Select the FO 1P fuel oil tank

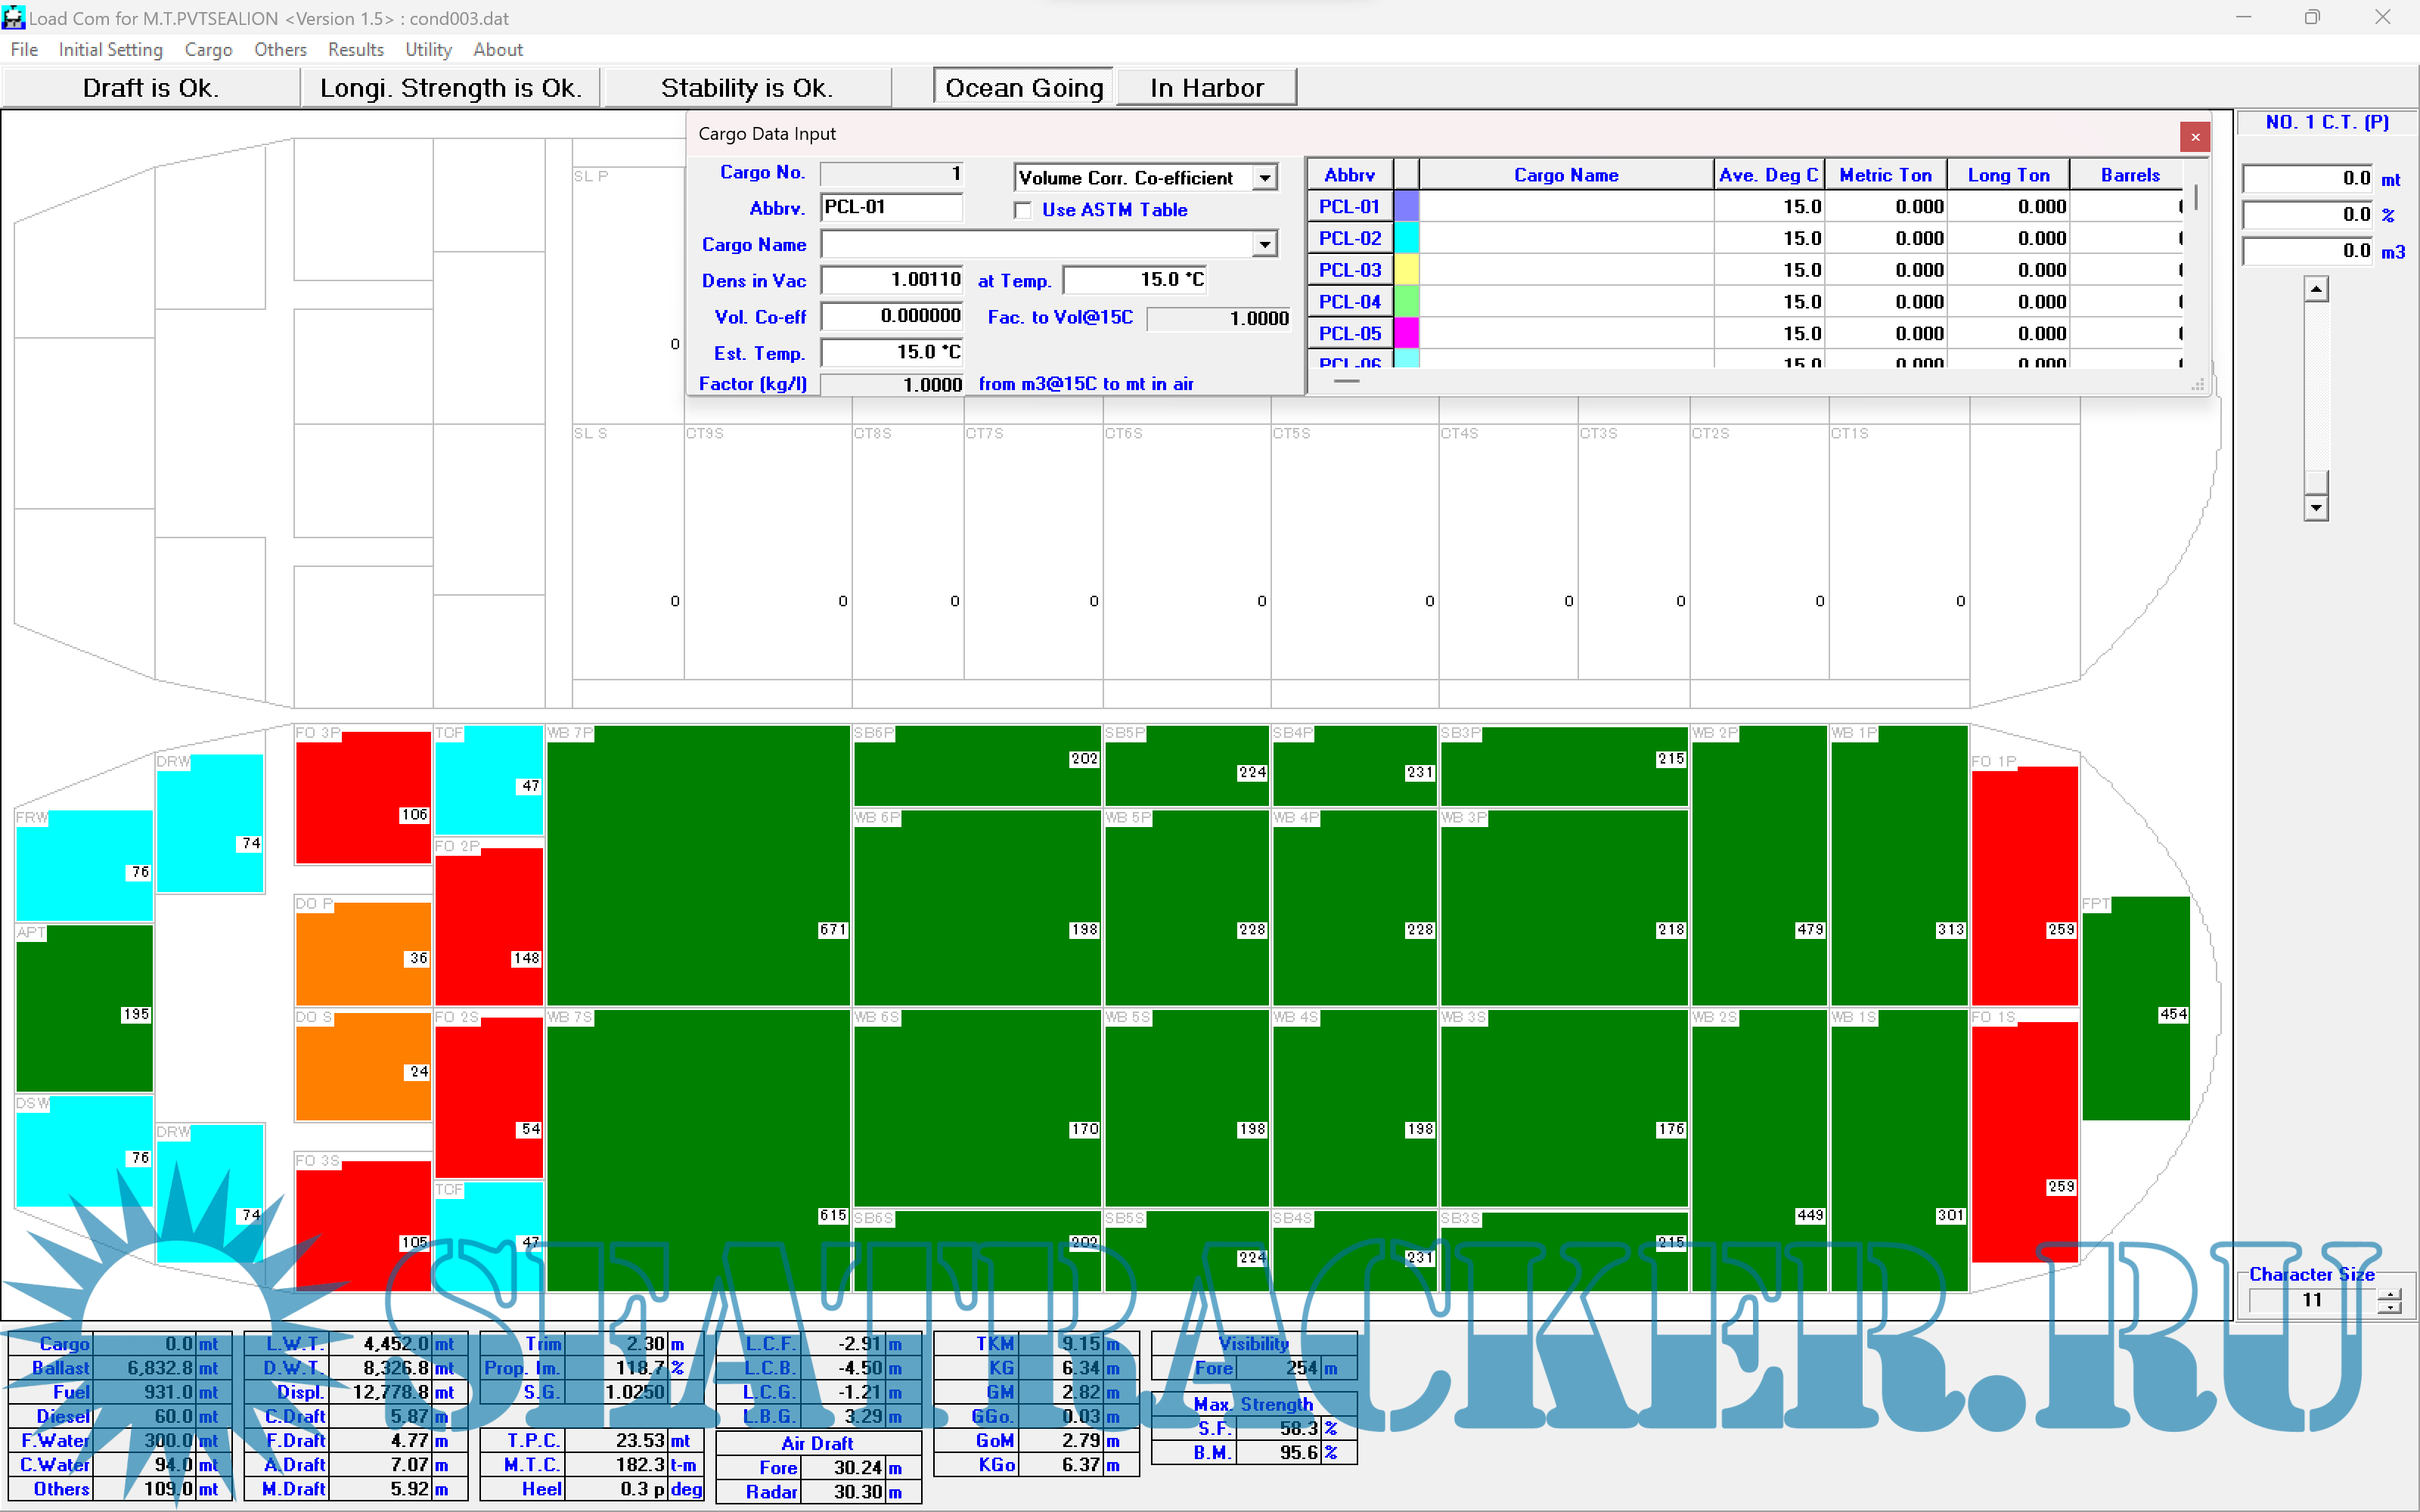click(x=2024, y=884)
